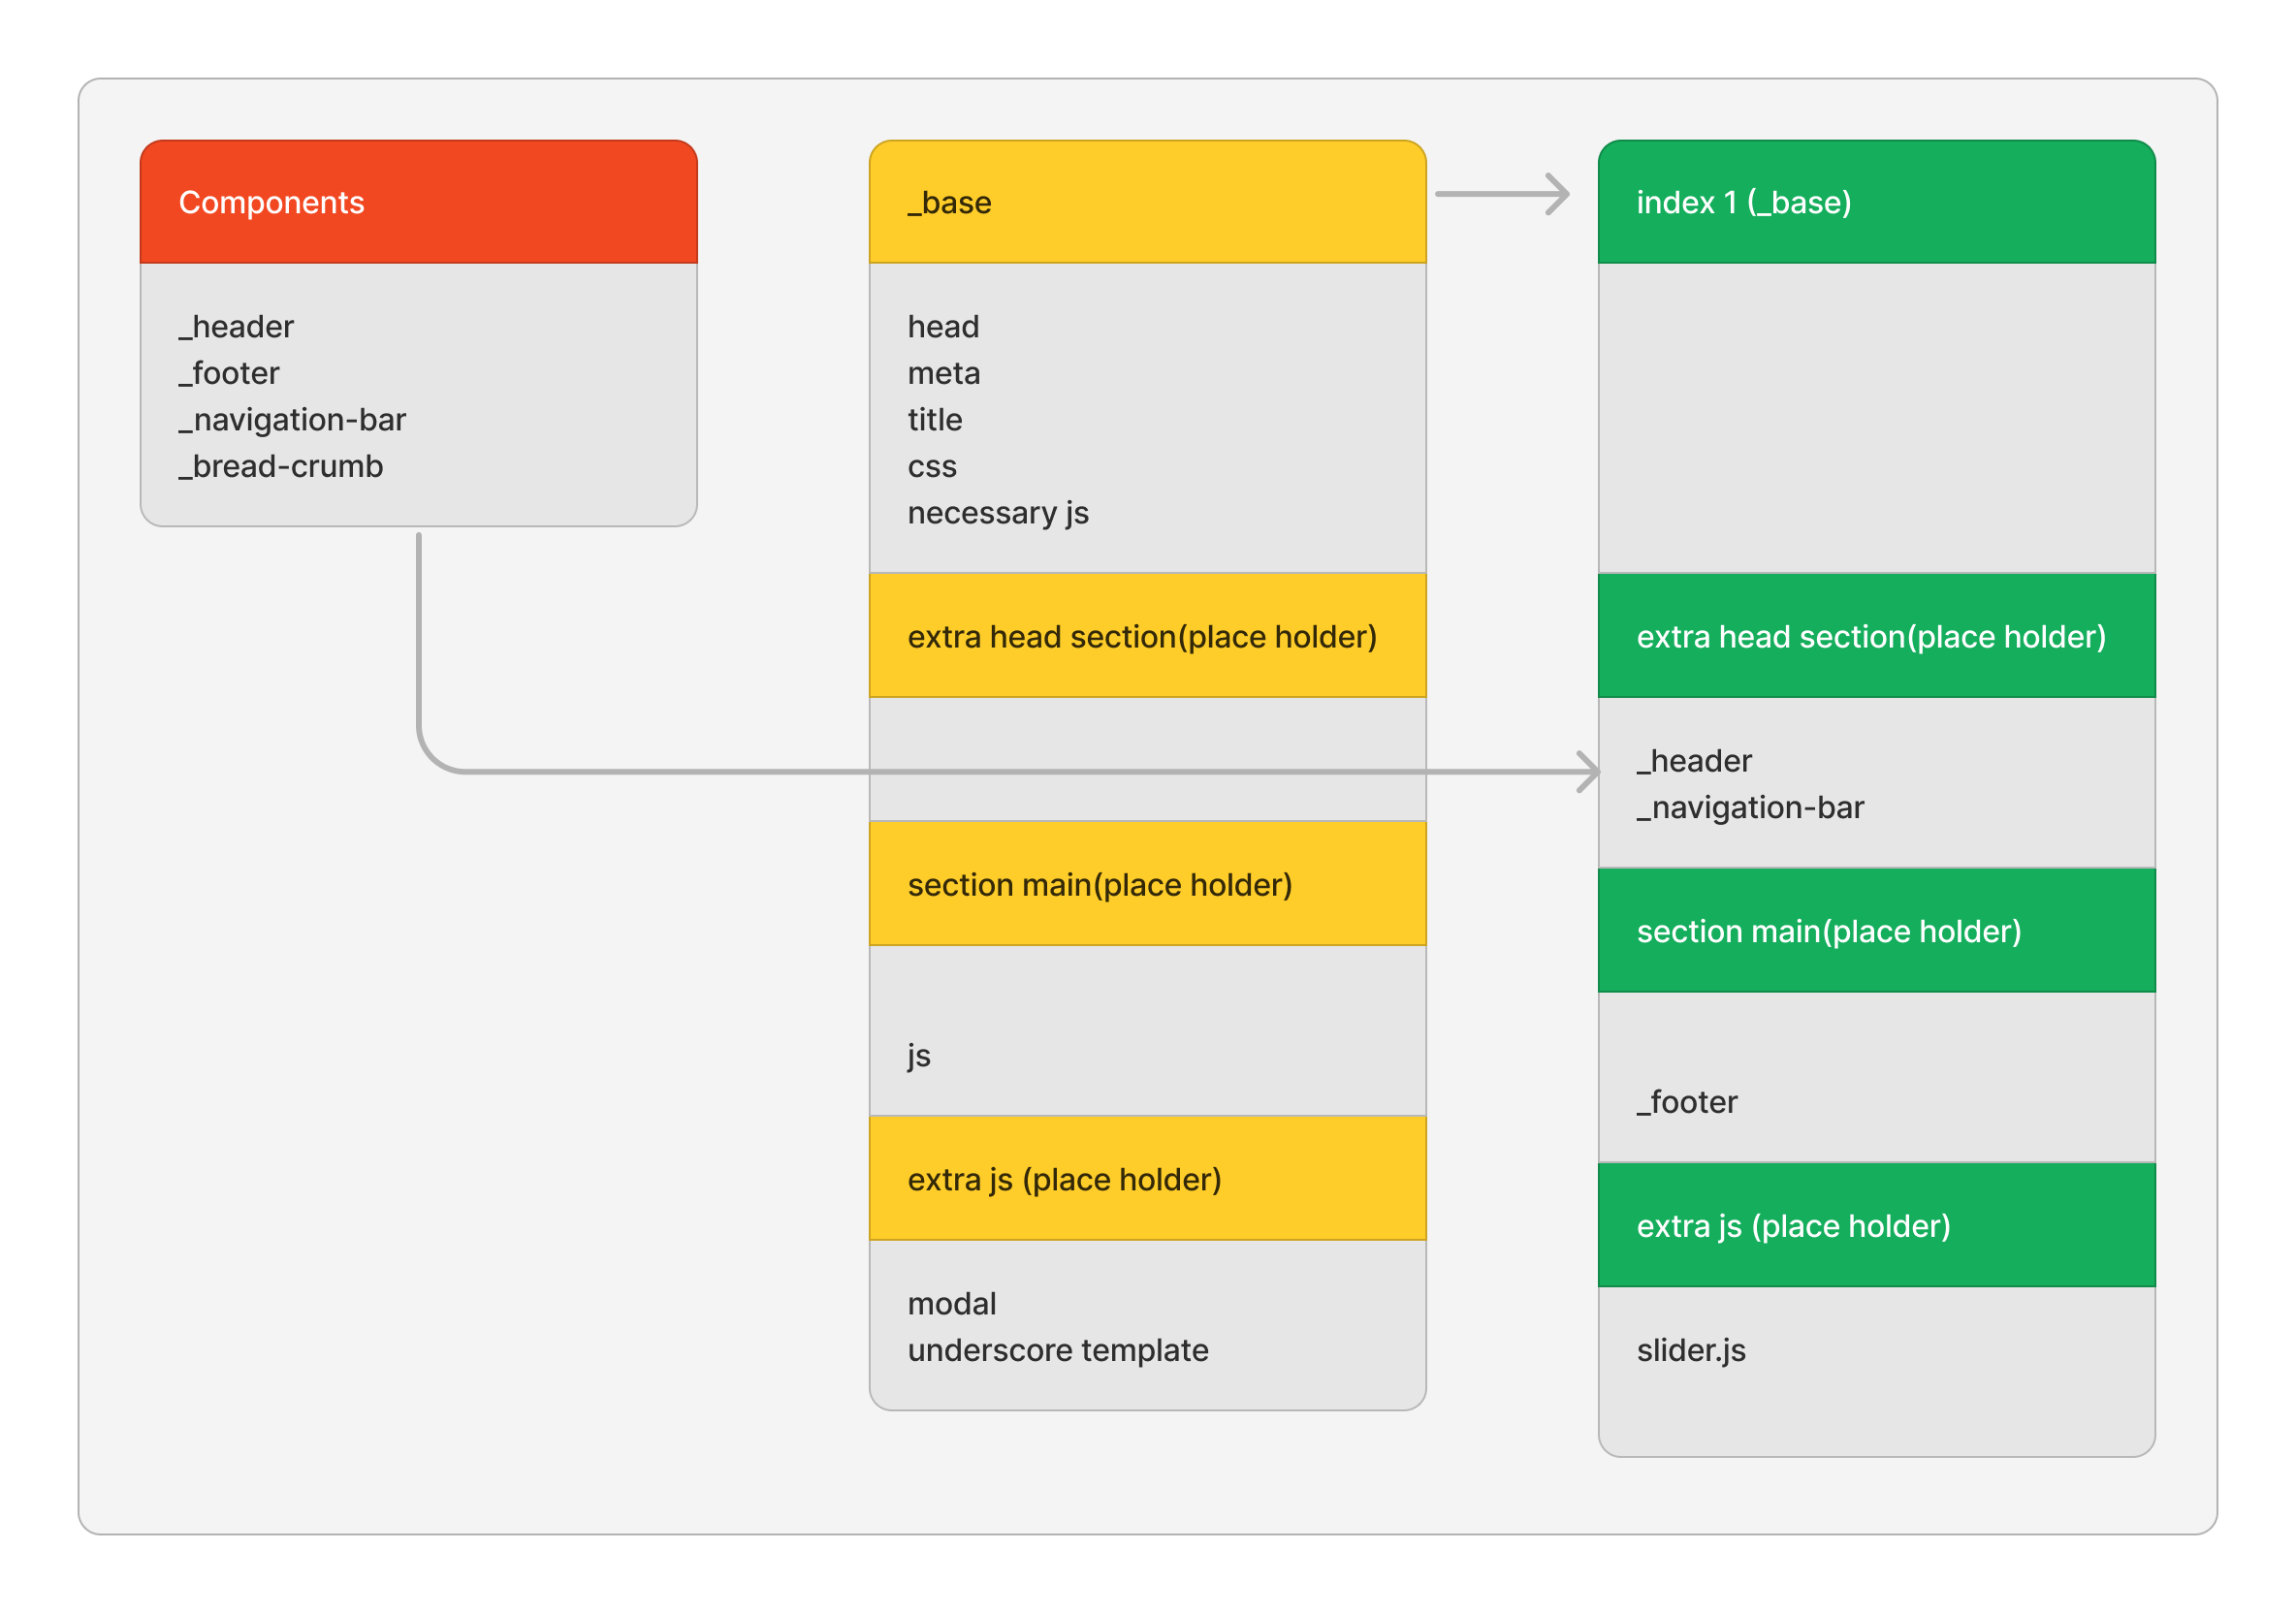The width and height of the screenshot is (2296, 1613).
Task: Click the arrow connecting _base to index 1
Action: coord(1500,197)
